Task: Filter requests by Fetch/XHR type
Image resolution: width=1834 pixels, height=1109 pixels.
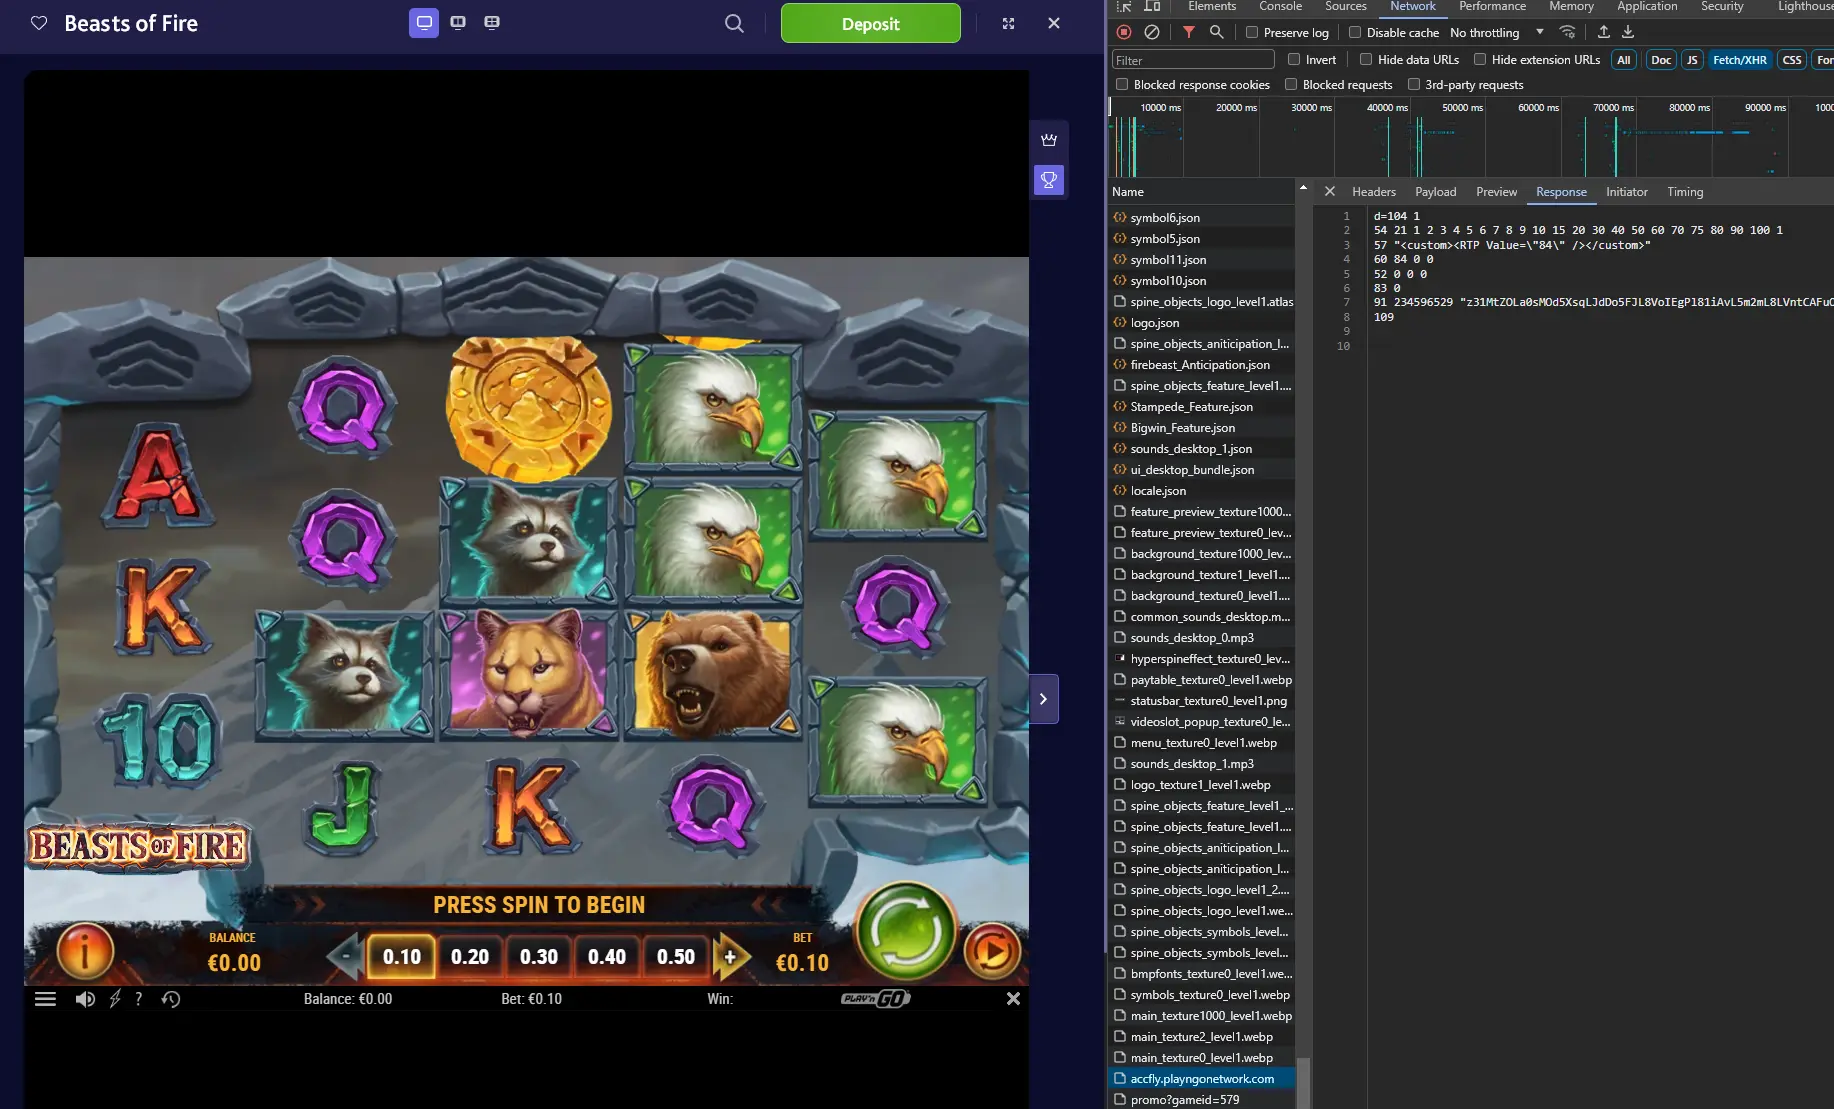Action: point(1740,60)
